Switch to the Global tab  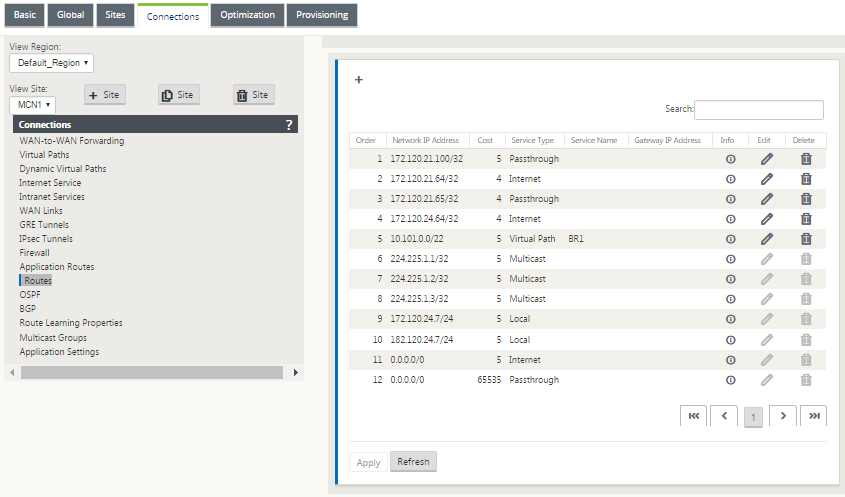click(x=71, y=15)
